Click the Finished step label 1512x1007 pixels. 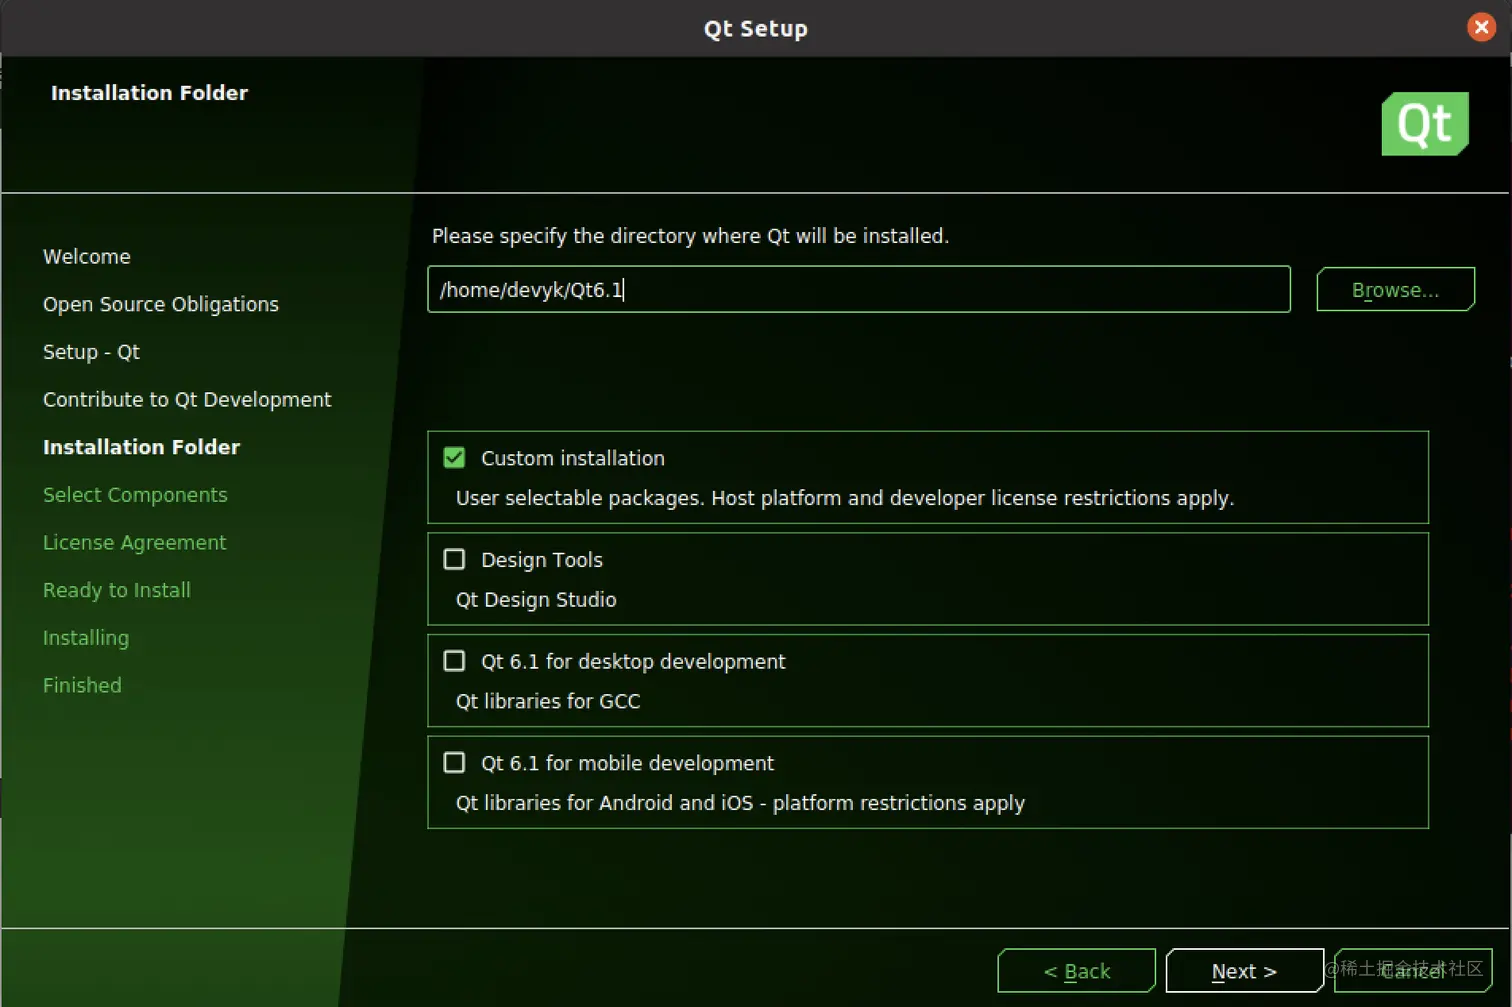(82, 685)
